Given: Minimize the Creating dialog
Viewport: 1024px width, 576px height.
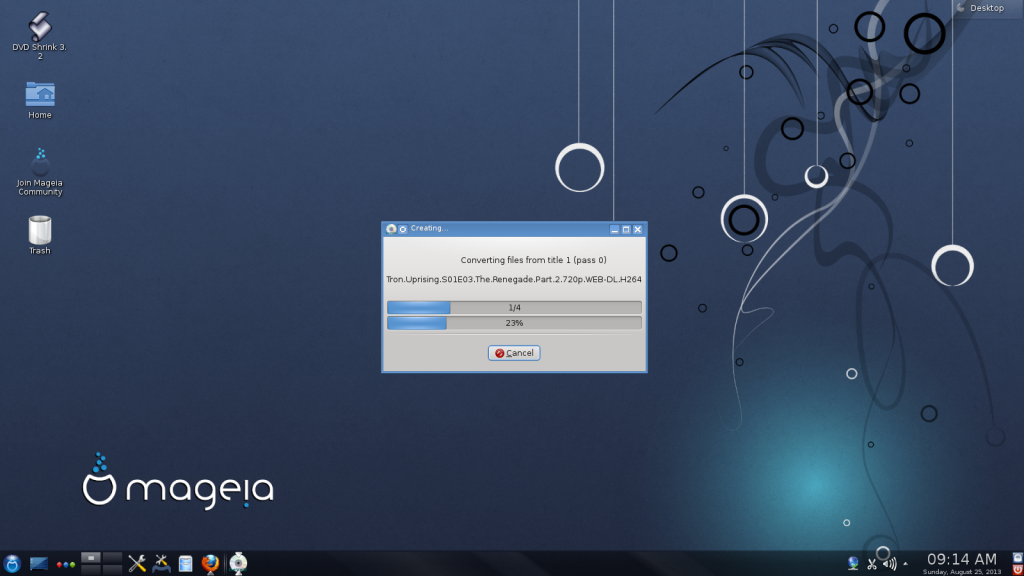Looking at the screenshot, I should point(615,229).
